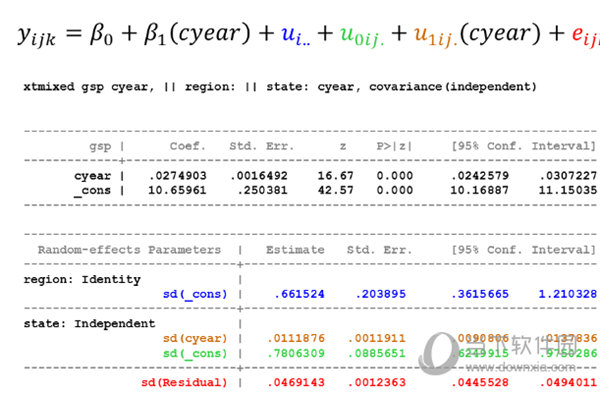Viewport: 600px width, 396px height.
Task: Select the state: Independent row label
Action: point(90,324)
